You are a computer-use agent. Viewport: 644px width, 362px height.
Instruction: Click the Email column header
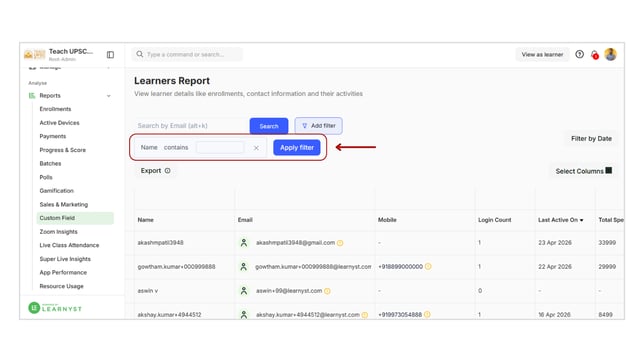(x=245, y=220)
